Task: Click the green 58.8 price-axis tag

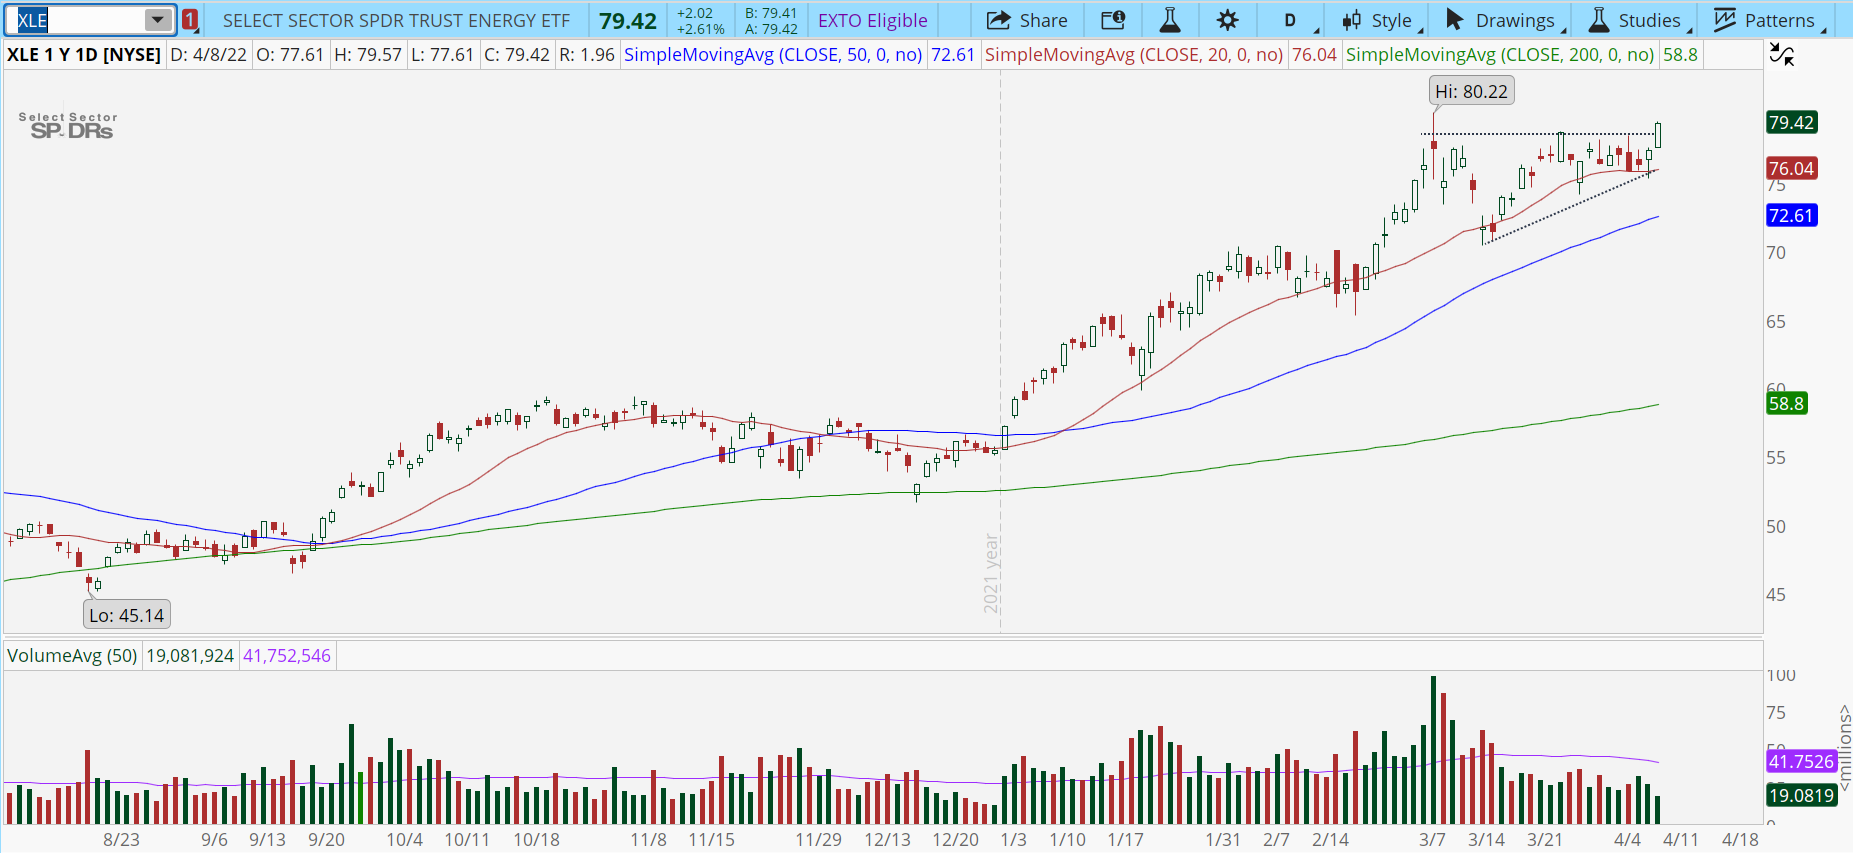Action: (1786, 404)
